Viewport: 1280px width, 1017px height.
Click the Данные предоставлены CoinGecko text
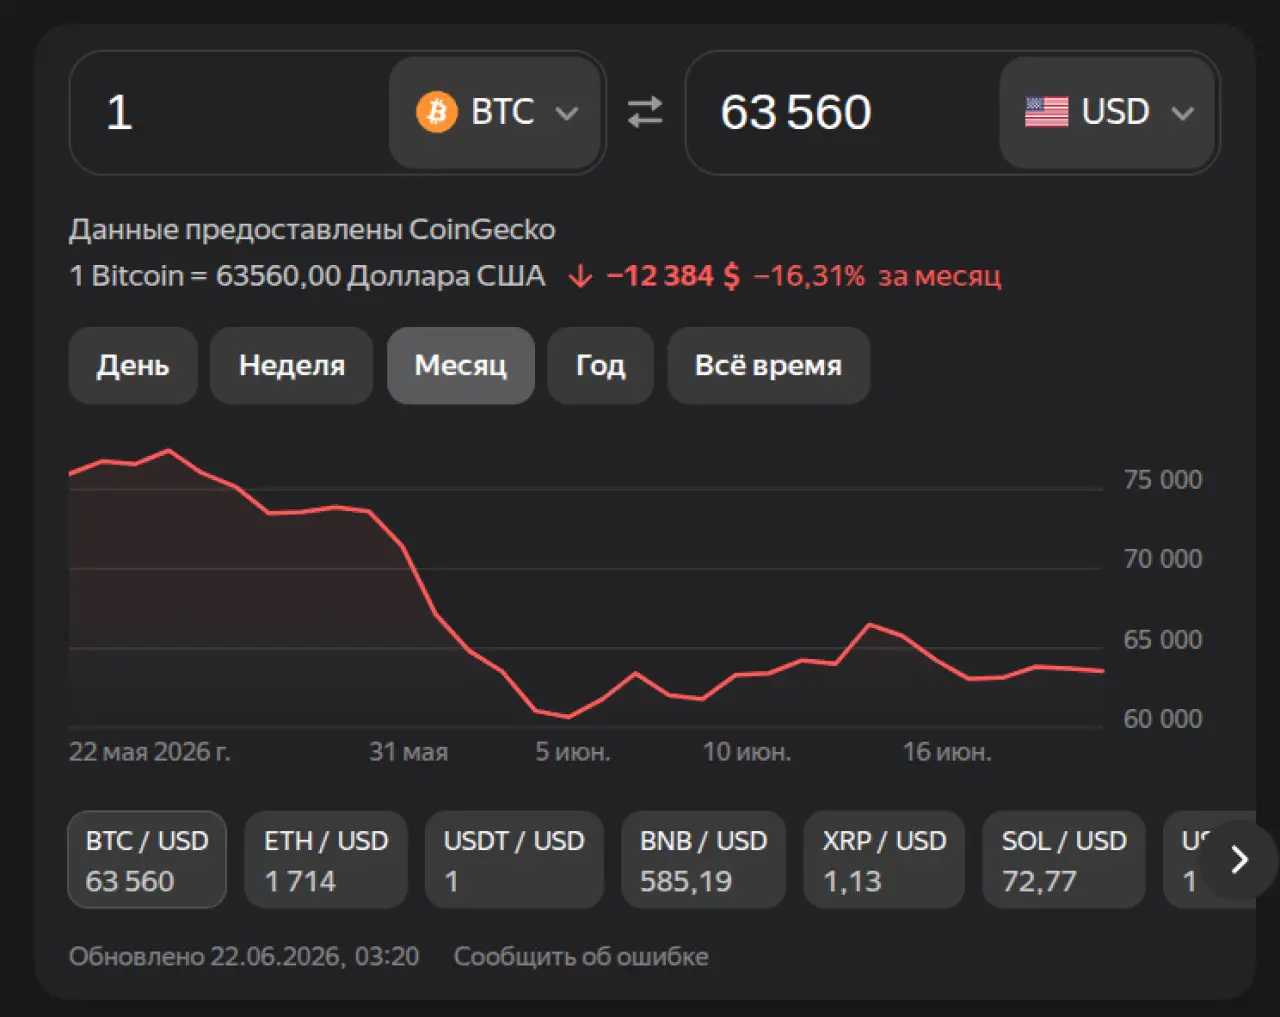312,230
